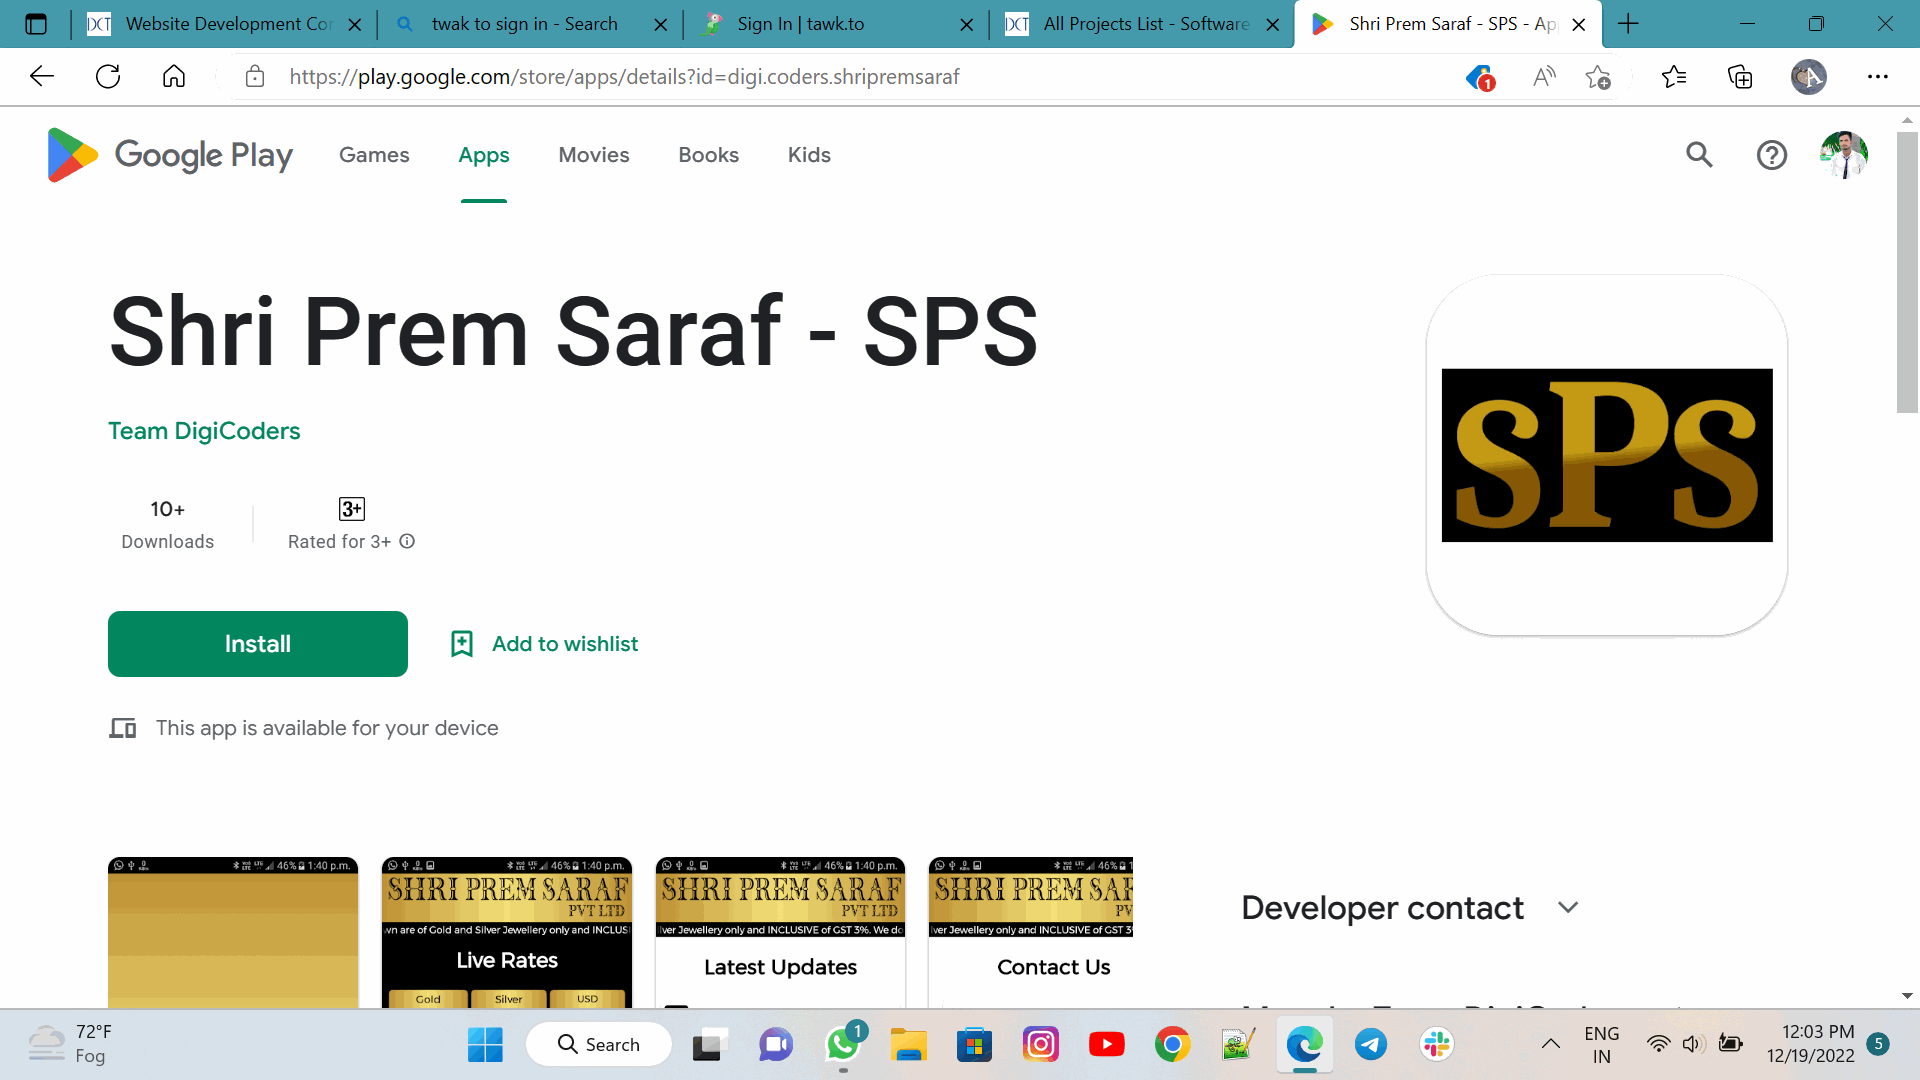The width and height of the screenshot is (1920, 1080).
Task: Activate Read aloud in address bar
Action: pos(1544,77)
